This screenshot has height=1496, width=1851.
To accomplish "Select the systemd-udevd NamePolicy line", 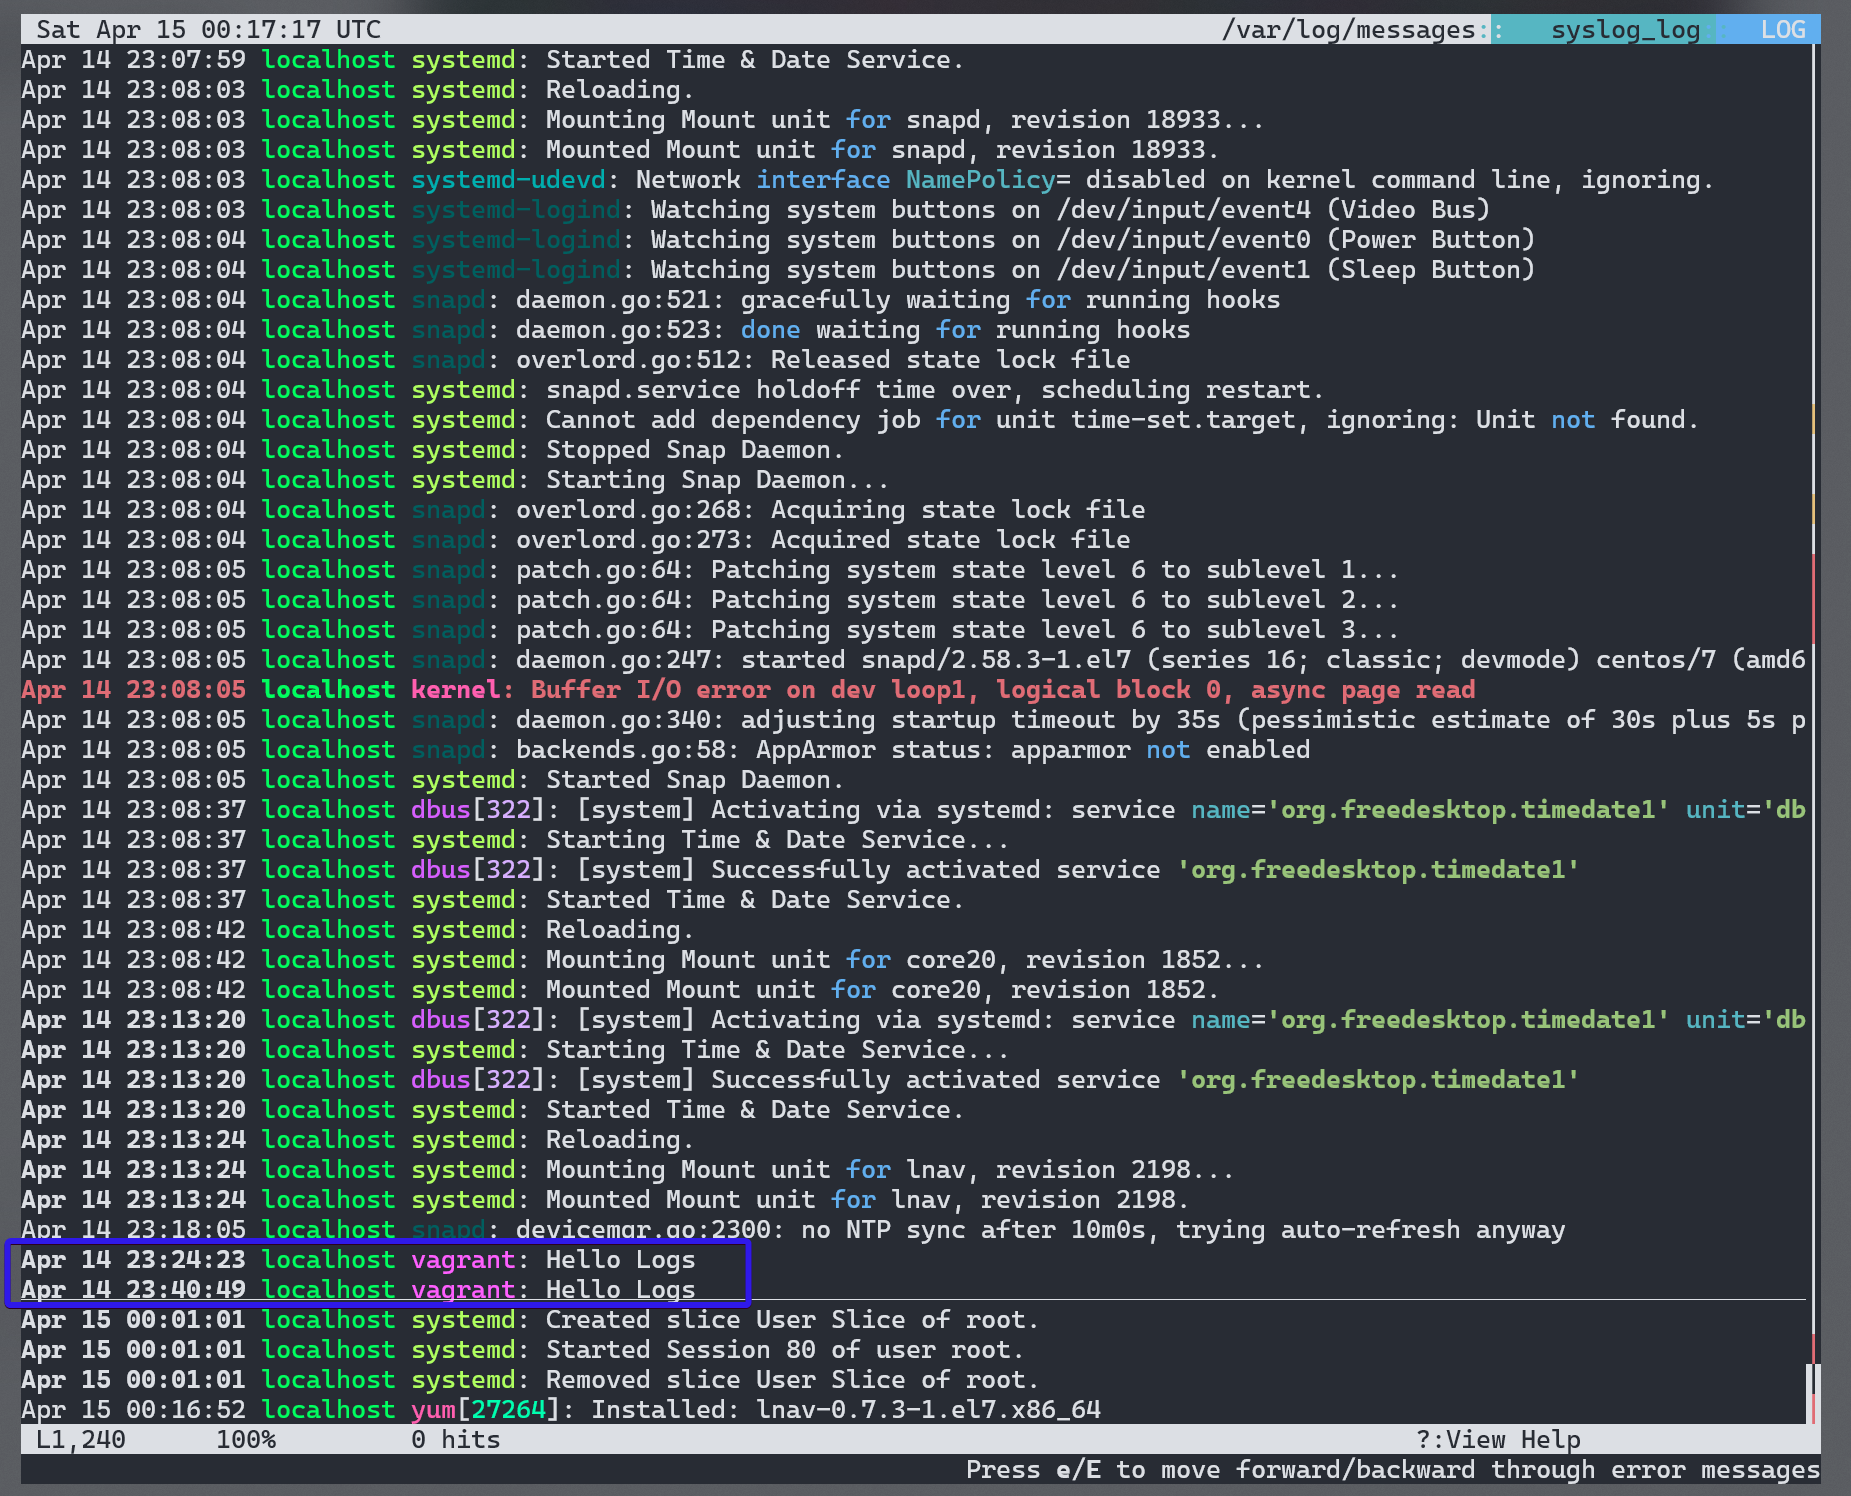I will click(868, 180).
